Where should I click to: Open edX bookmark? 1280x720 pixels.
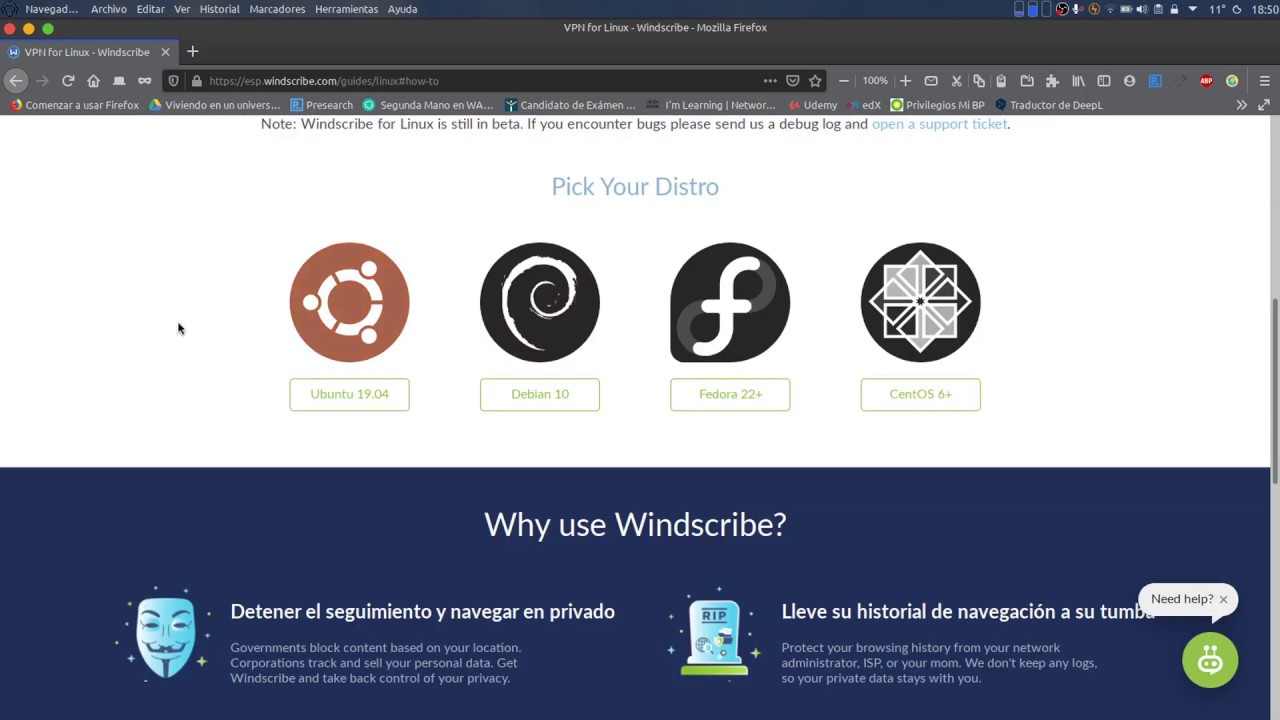[864, 105]
